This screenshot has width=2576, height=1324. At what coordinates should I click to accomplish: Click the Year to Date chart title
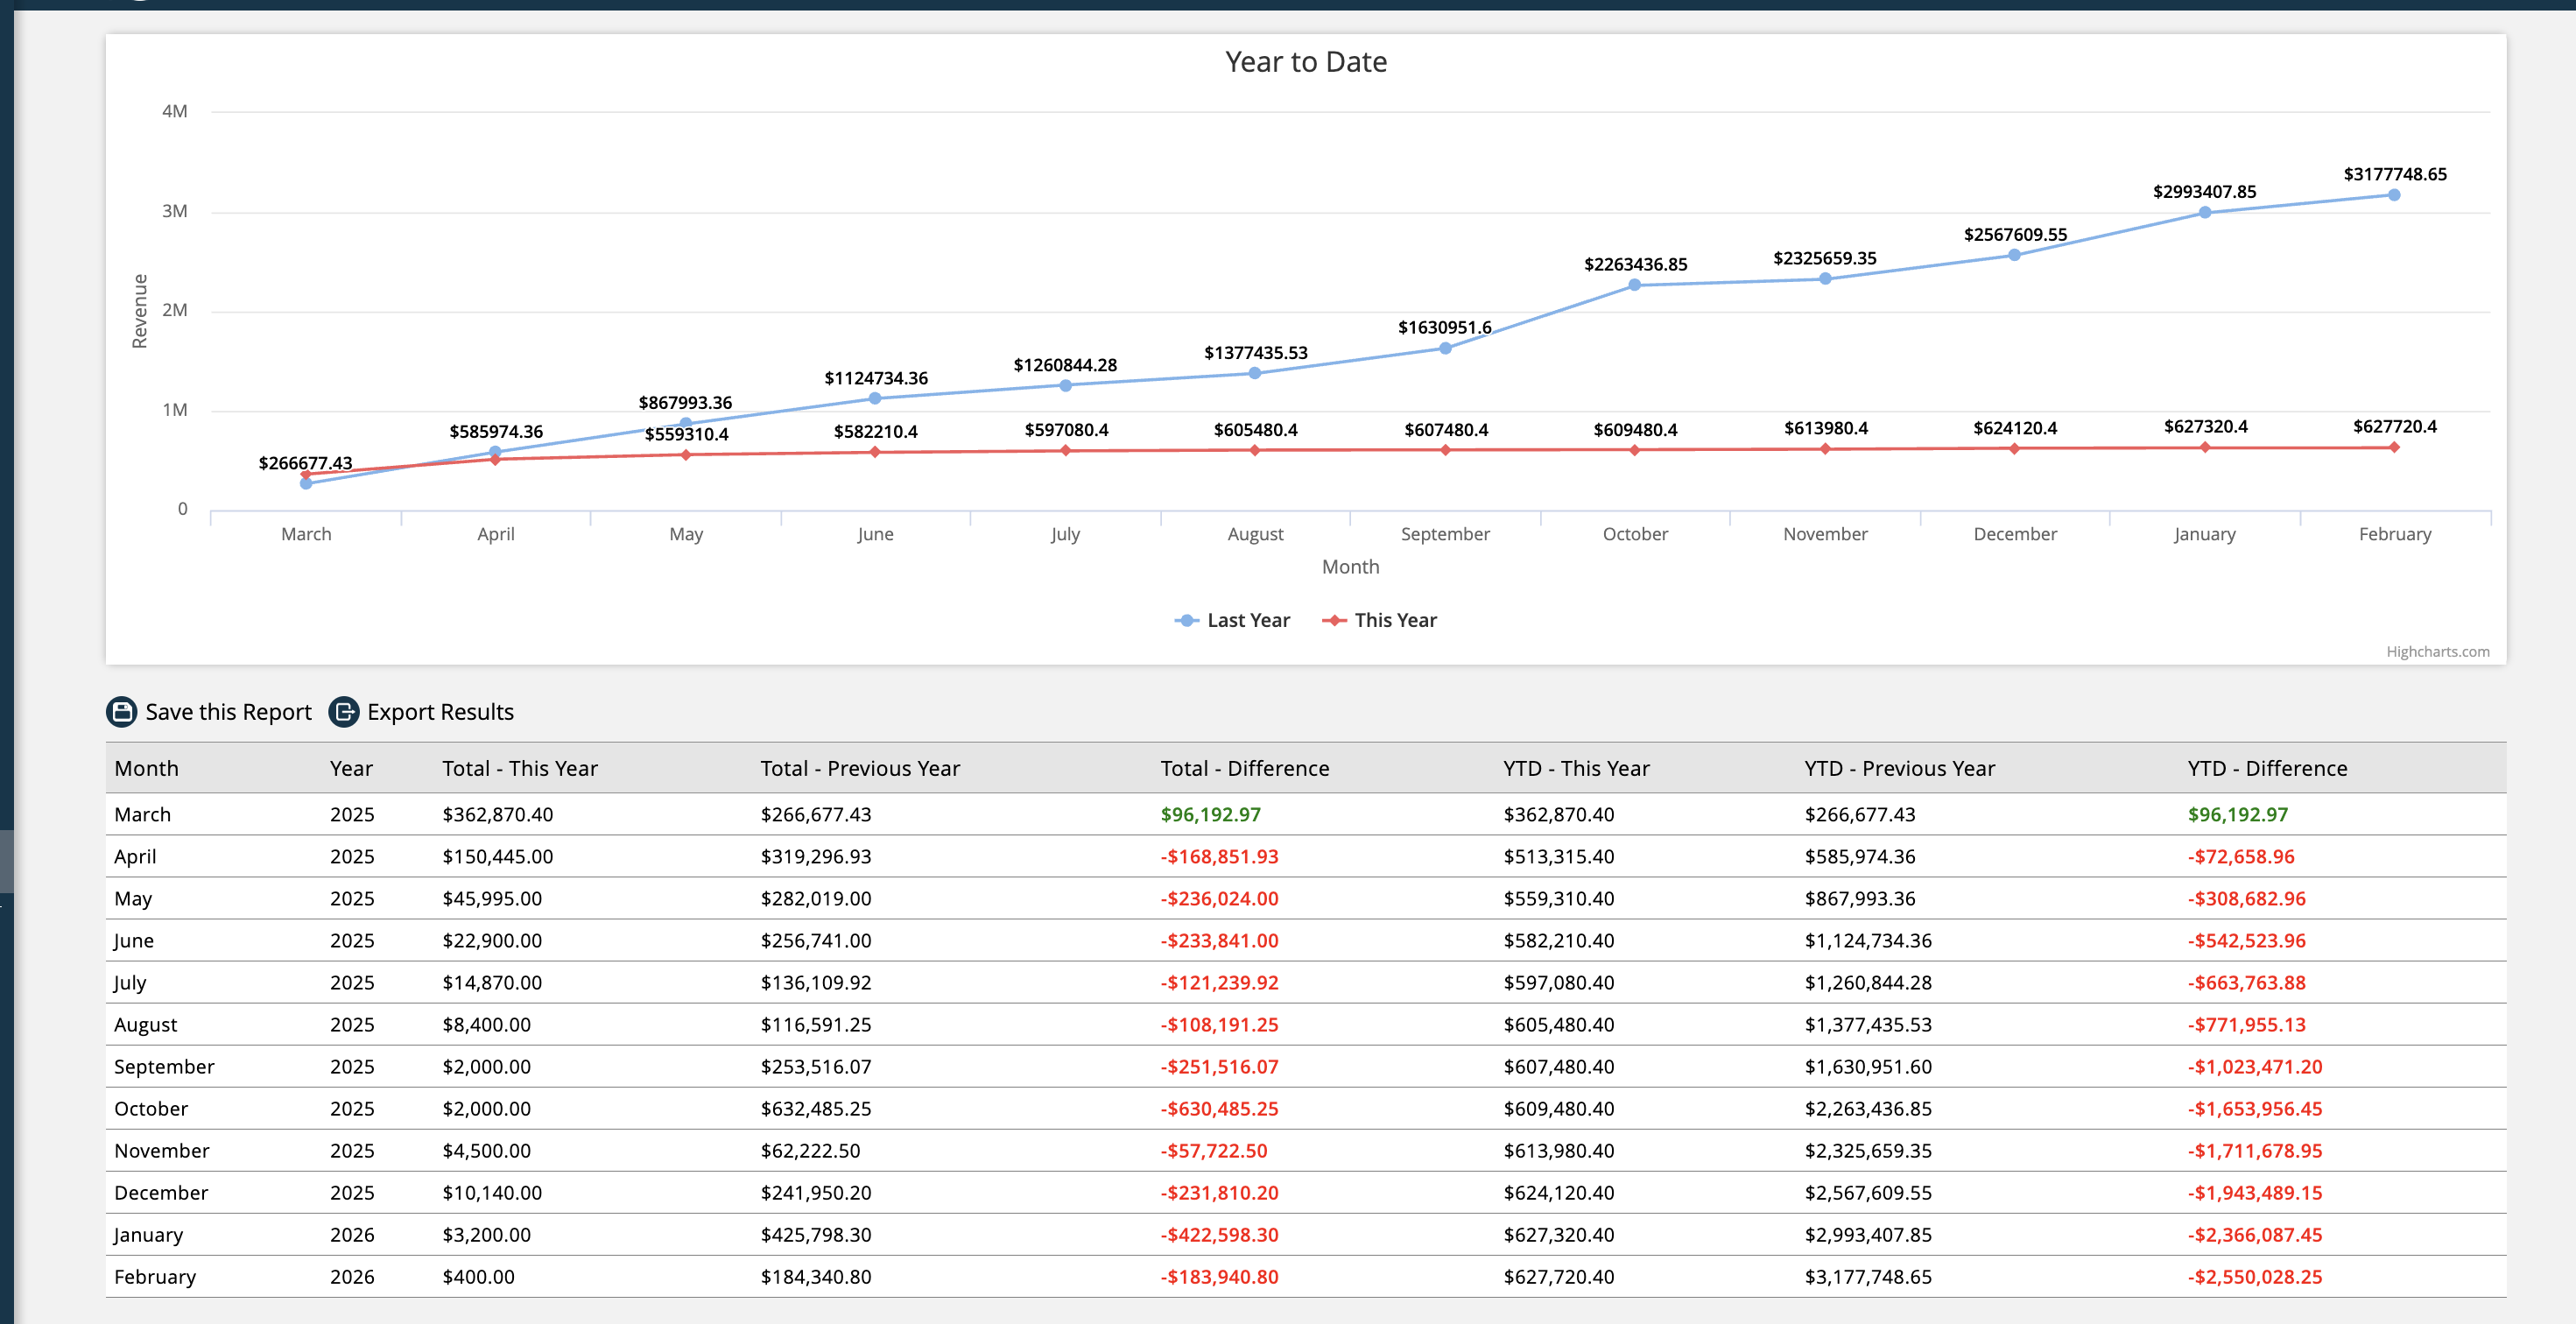[x=1306, y=62]
